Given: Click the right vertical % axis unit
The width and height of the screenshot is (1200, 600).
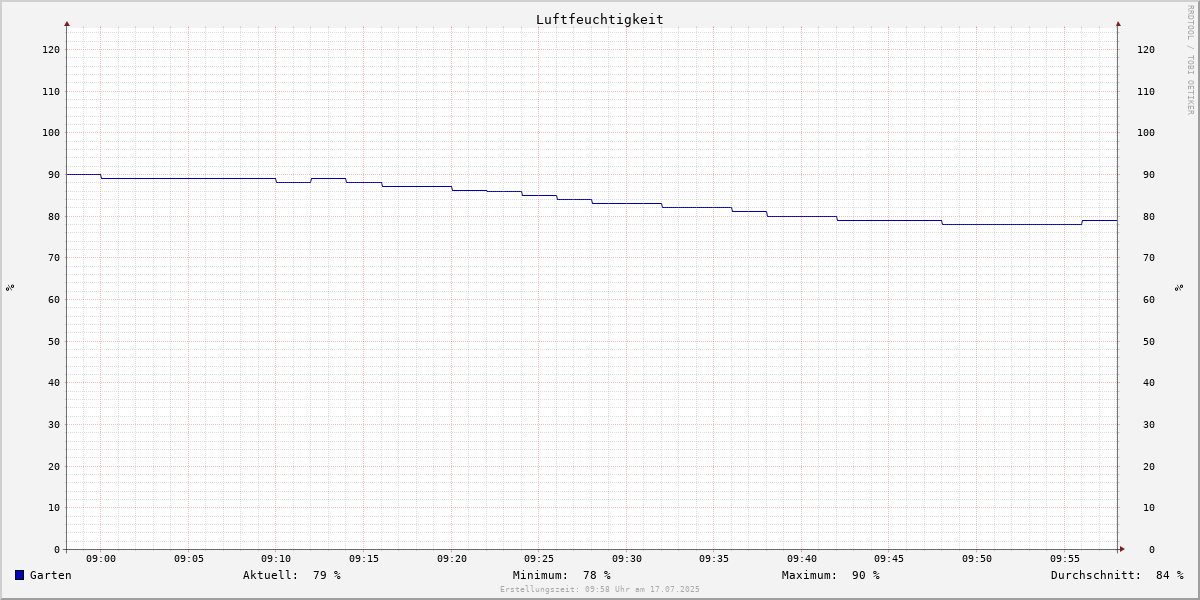Looking at the screenshot, I should click(1179, 287).
